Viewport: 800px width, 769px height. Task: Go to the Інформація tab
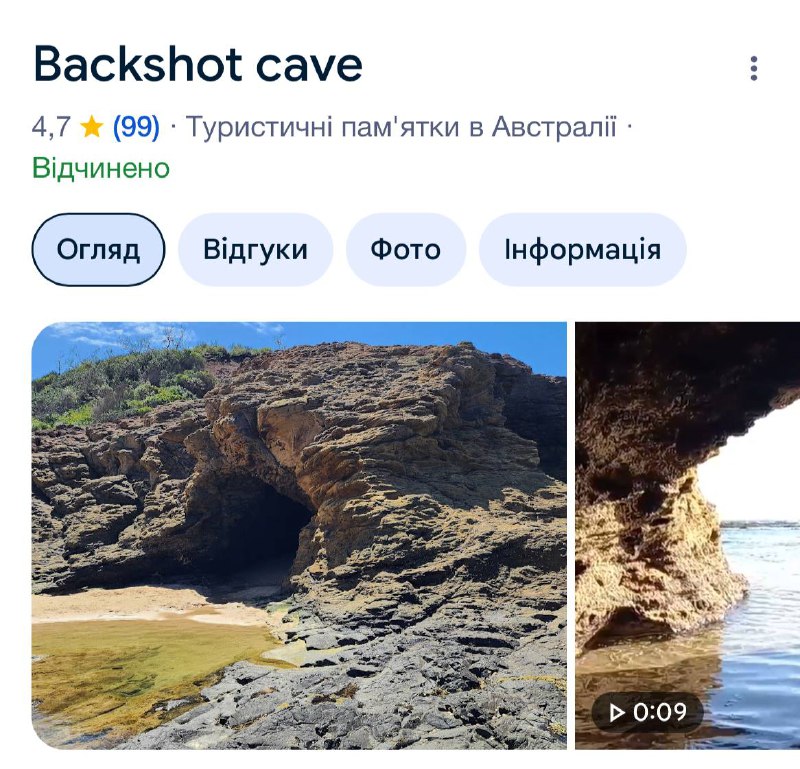point(582,250)
